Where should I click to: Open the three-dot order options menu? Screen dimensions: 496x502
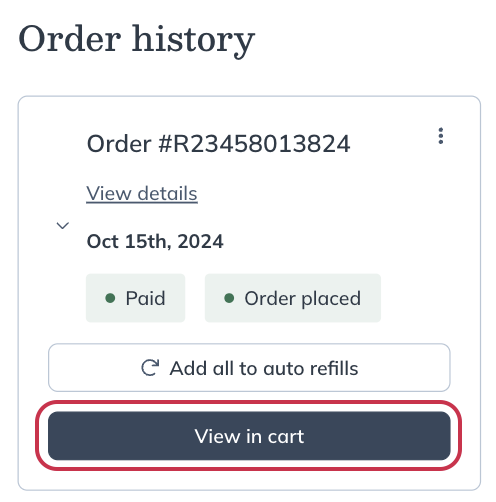(x=441, y=136)
